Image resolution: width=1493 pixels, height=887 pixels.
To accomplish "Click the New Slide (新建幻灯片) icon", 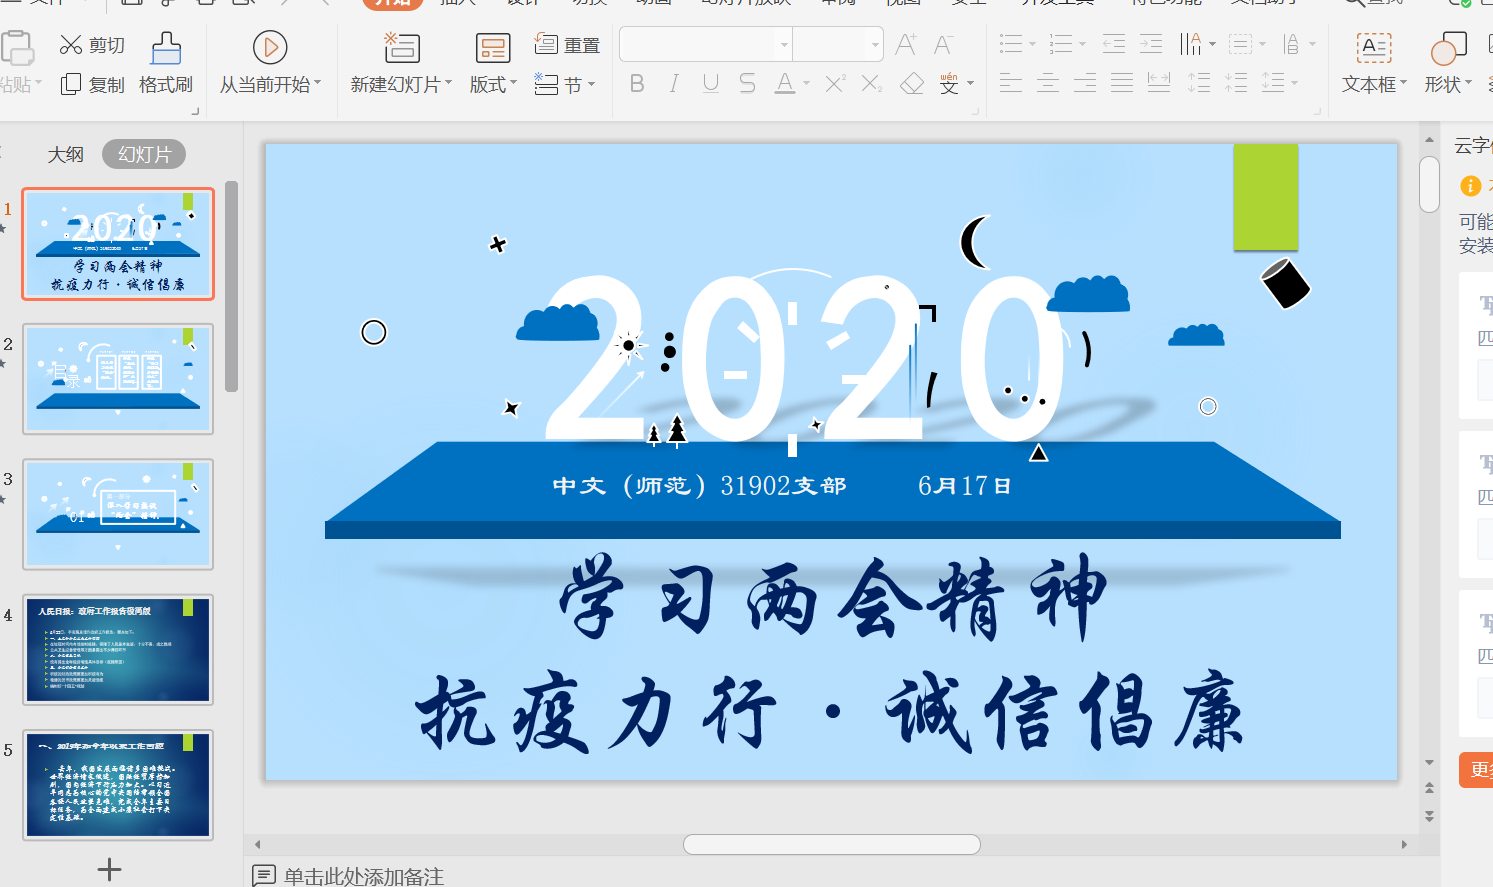I will pyautogui.click(x=402, y=48).
